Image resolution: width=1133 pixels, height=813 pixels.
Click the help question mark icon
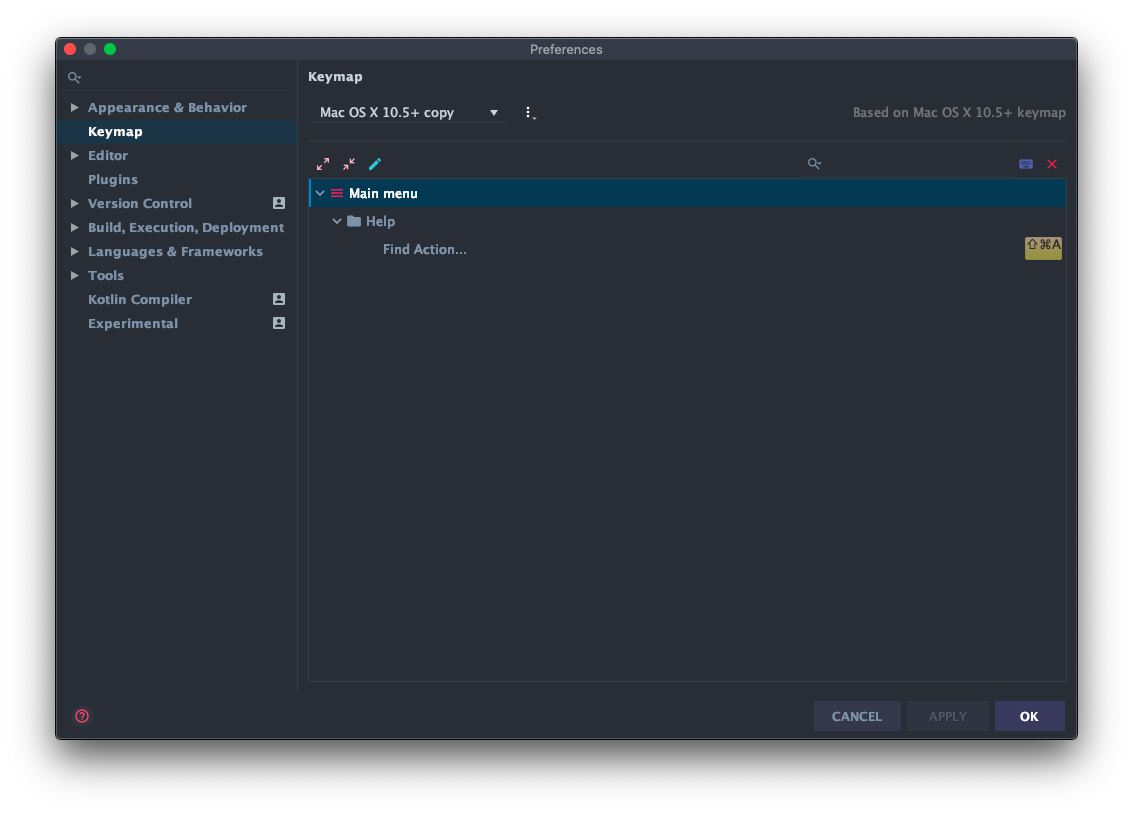82,716
